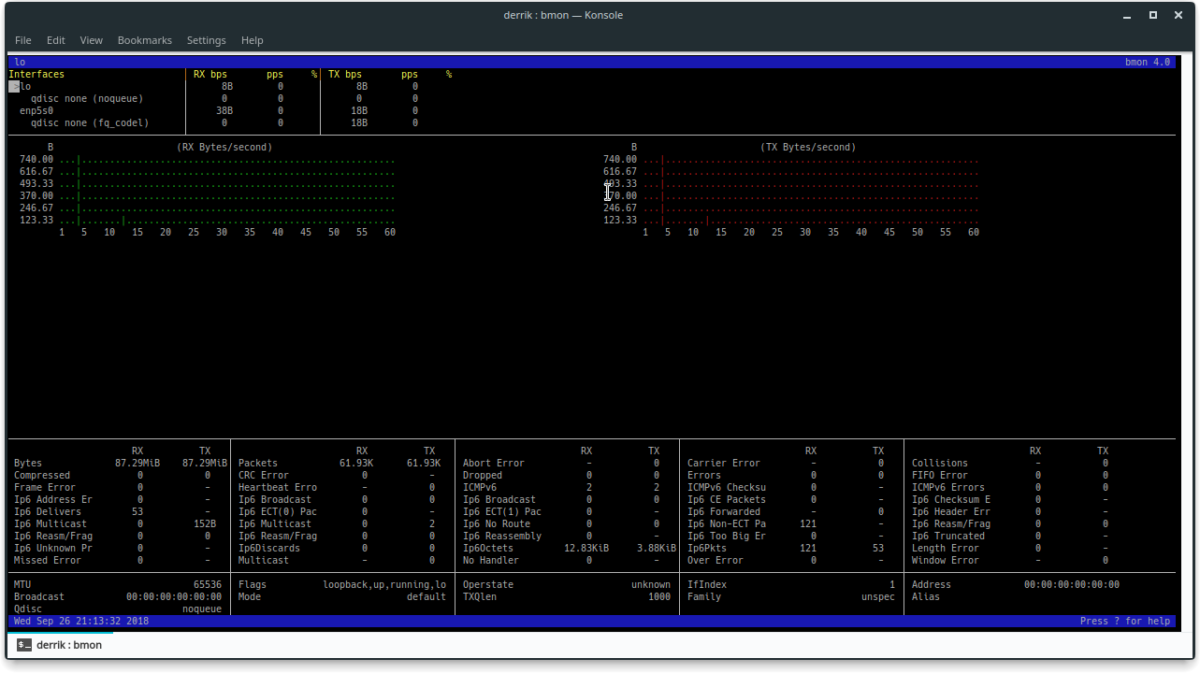This screenshot has height=673, width=1200.
Task: Click the 'Over Error' label
Action: [715, 560]
